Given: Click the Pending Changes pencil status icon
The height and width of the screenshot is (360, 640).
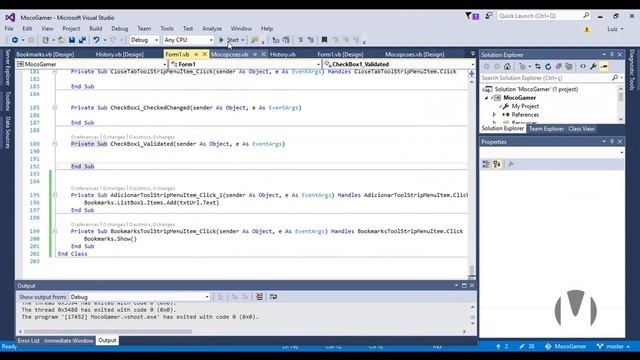Looking at the screenshot, I should pos(522,347).
